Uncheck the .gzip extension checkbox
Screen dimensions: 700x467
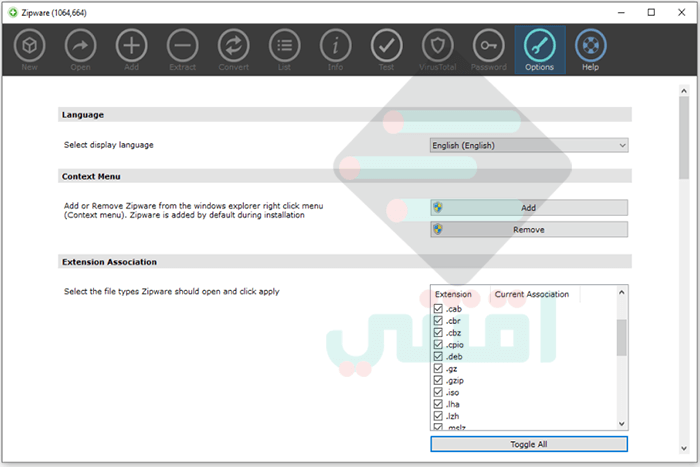pos(438,380)
